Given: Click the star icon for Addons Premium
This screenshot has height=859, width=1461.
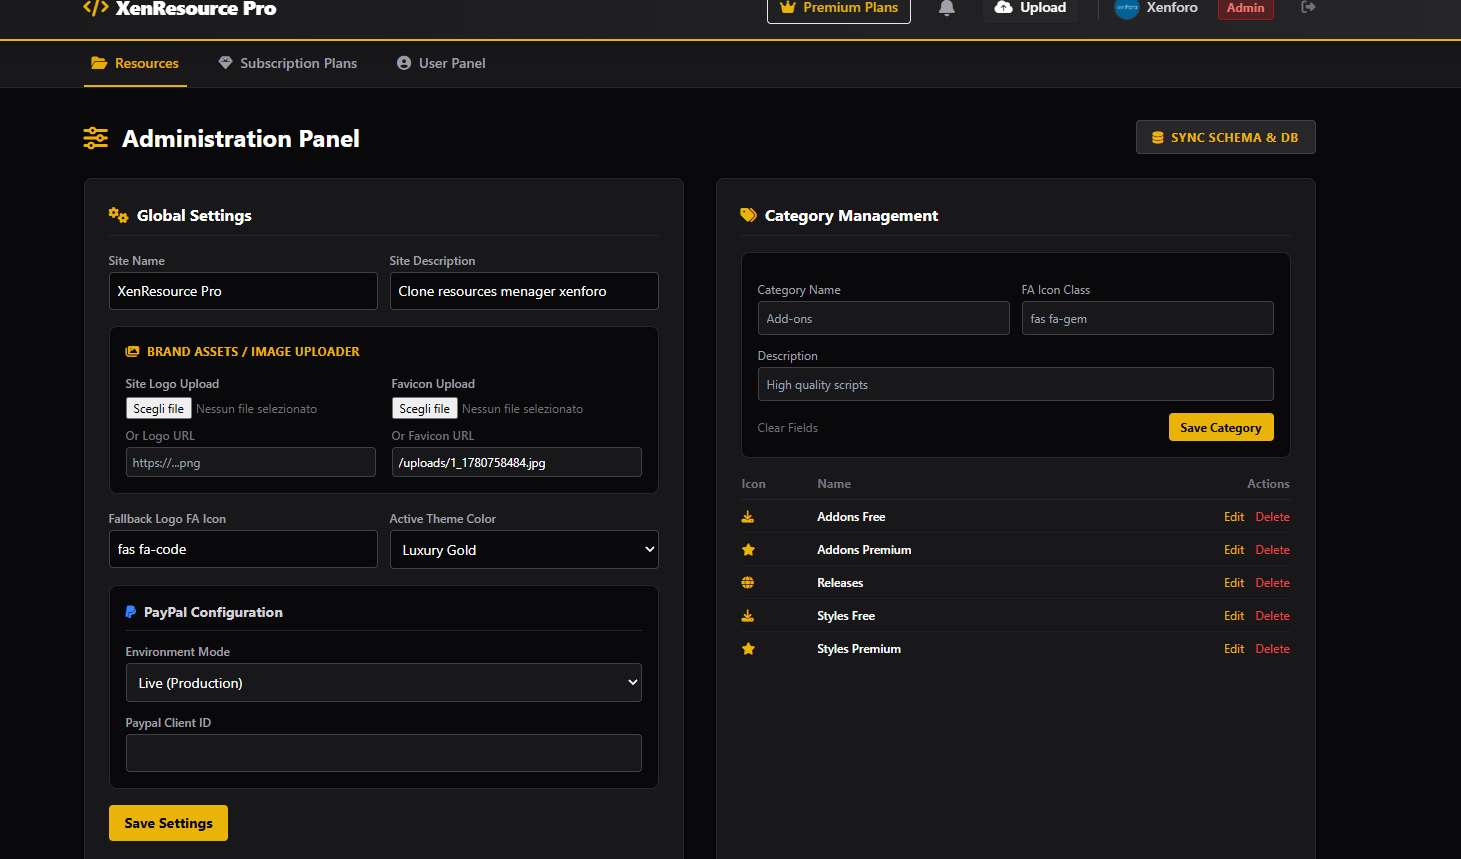Looking at the screenshot, I should tap(748, 550).
